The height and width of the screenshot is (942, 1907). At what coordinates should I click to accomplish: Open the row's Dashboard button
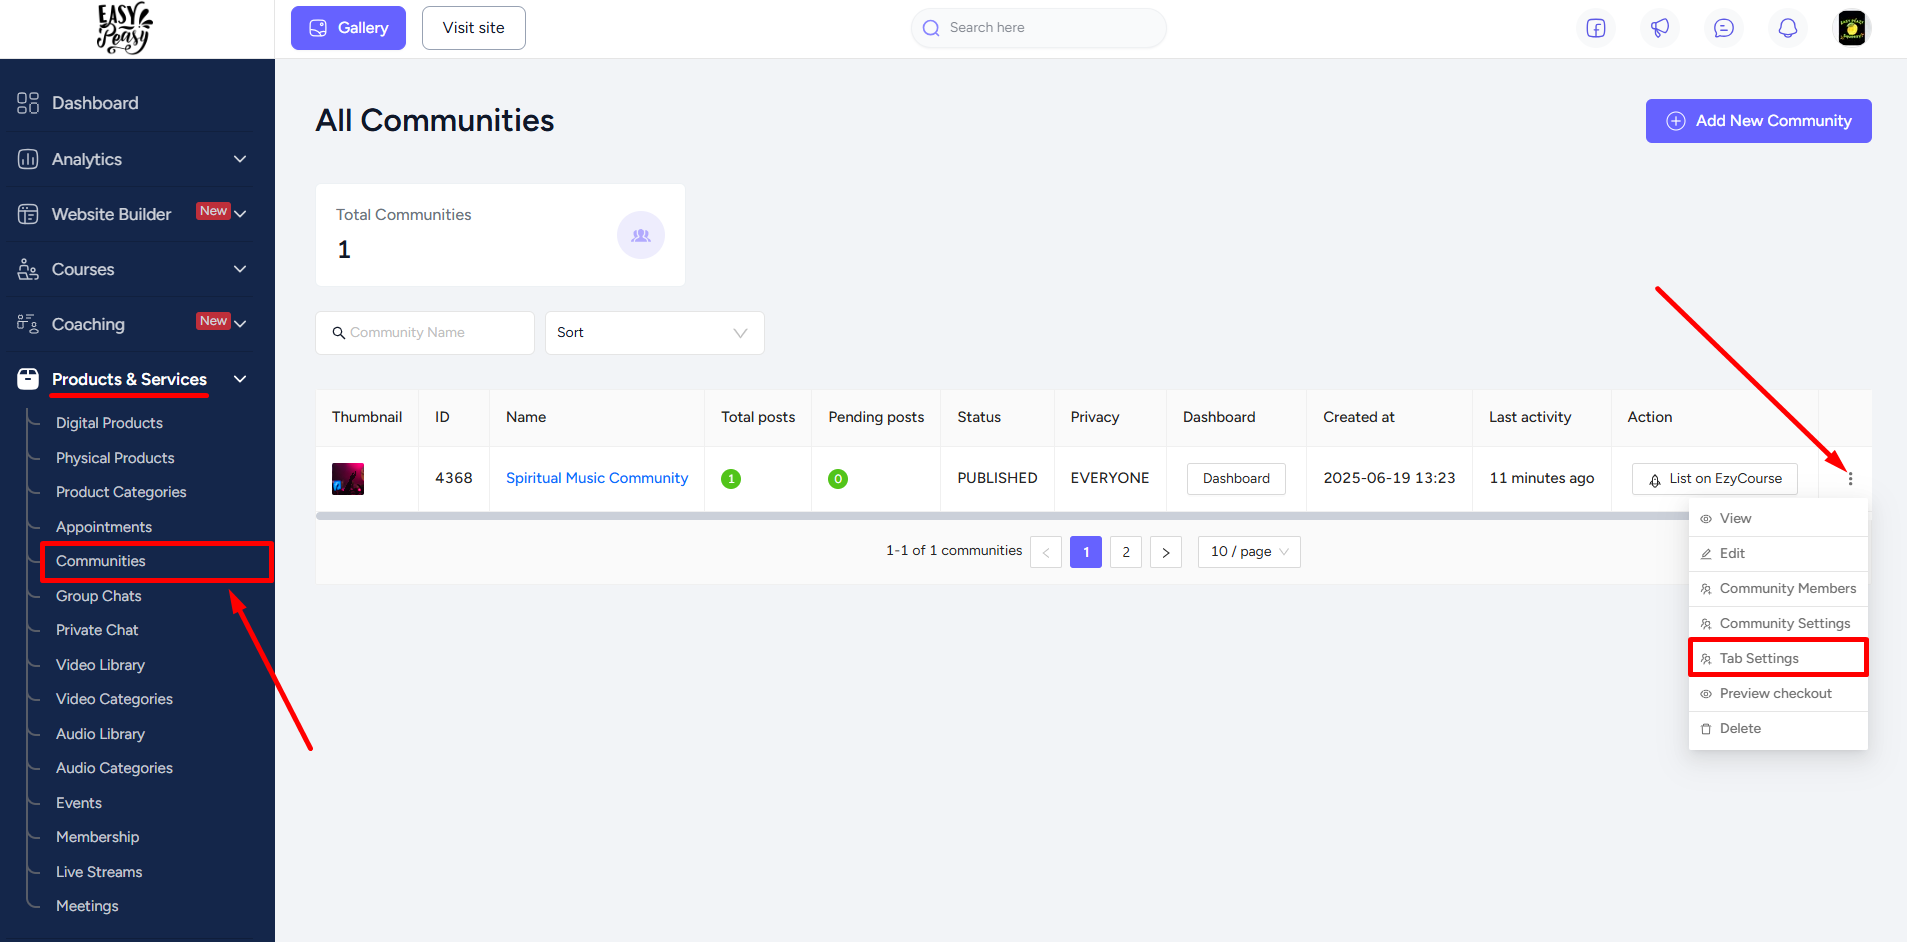pos(1236,479)
